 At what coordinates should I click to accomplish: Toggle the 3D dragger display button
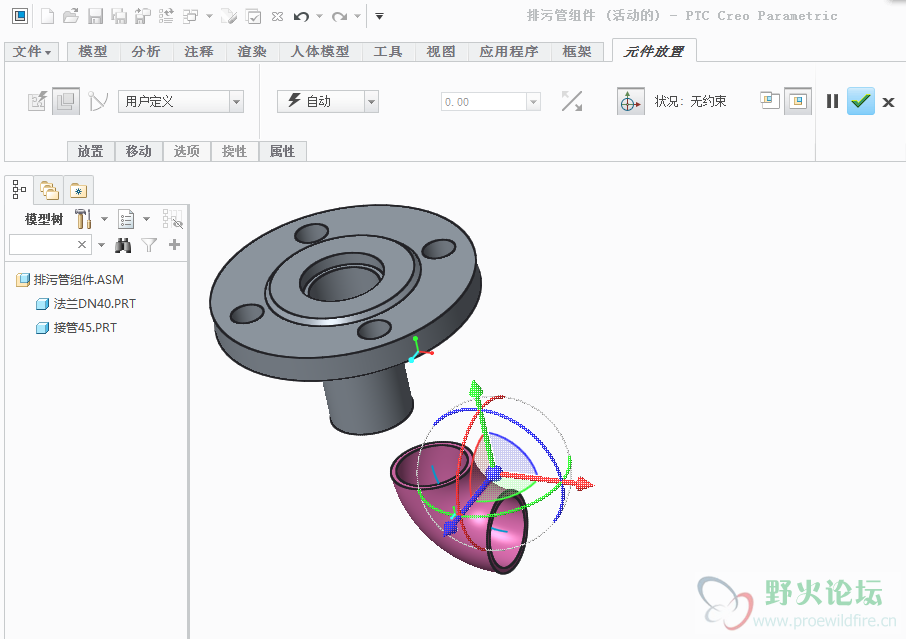(630, 102)
